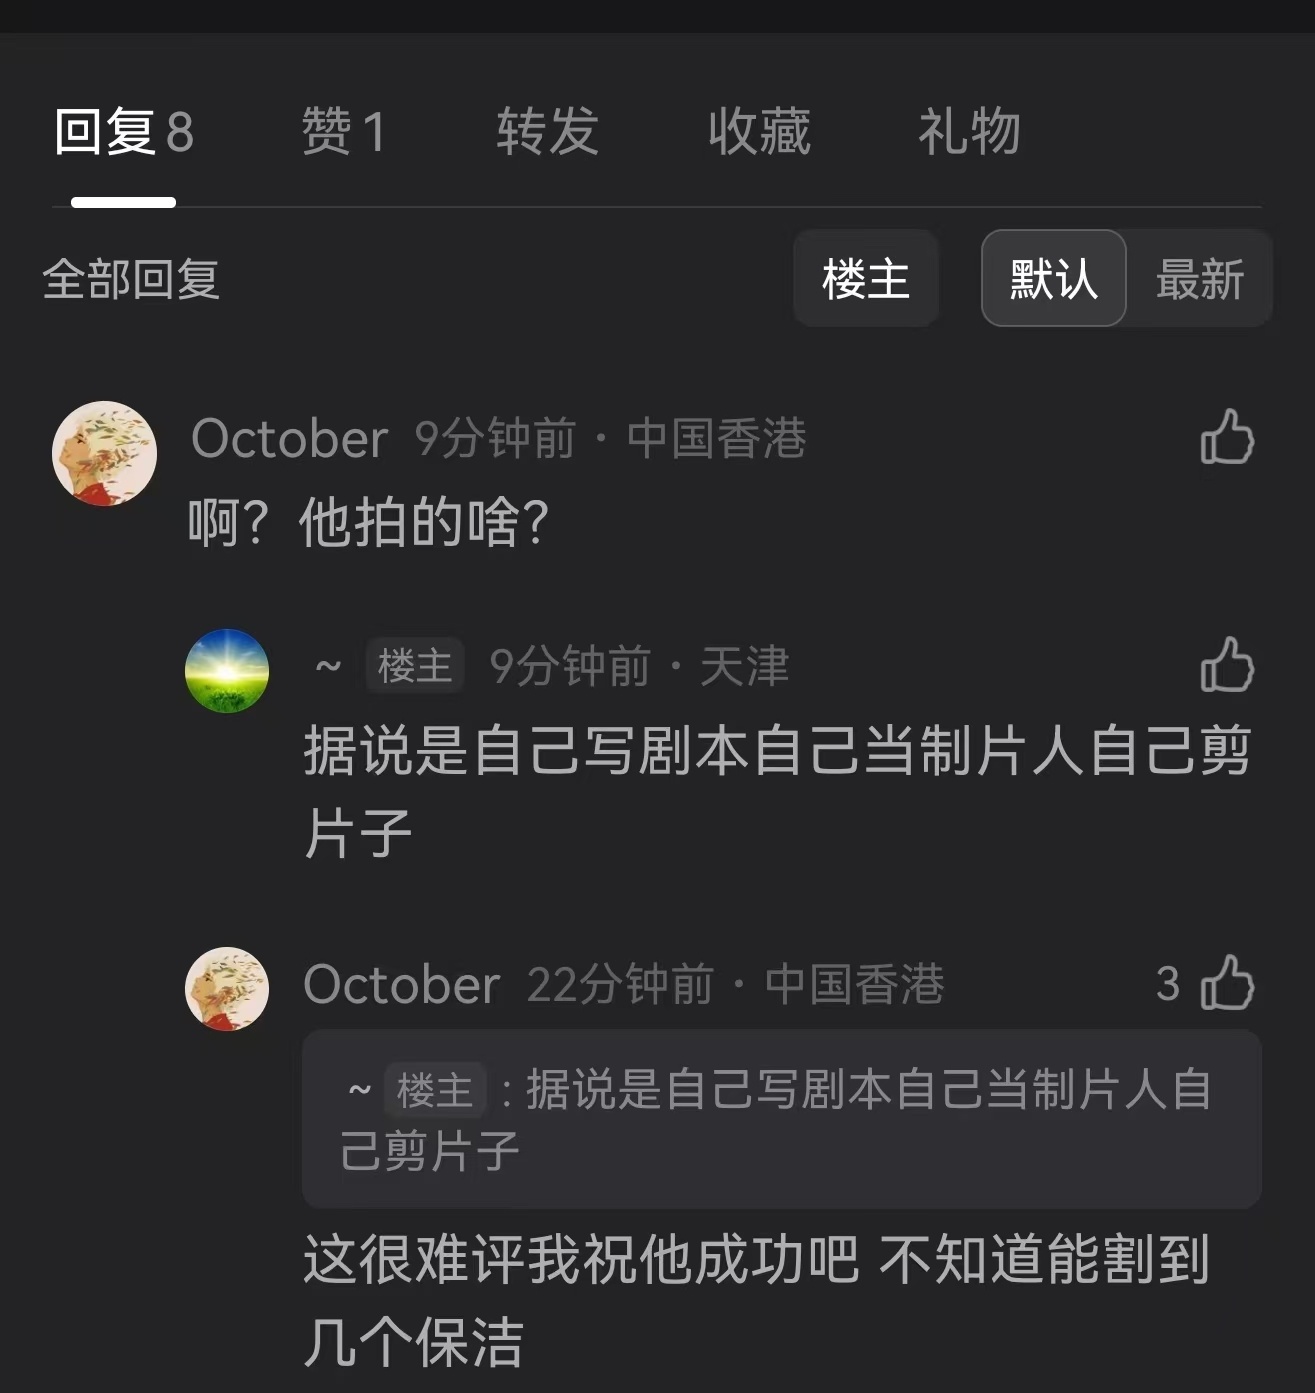Open the 礼物 tab

coord(969,131)
